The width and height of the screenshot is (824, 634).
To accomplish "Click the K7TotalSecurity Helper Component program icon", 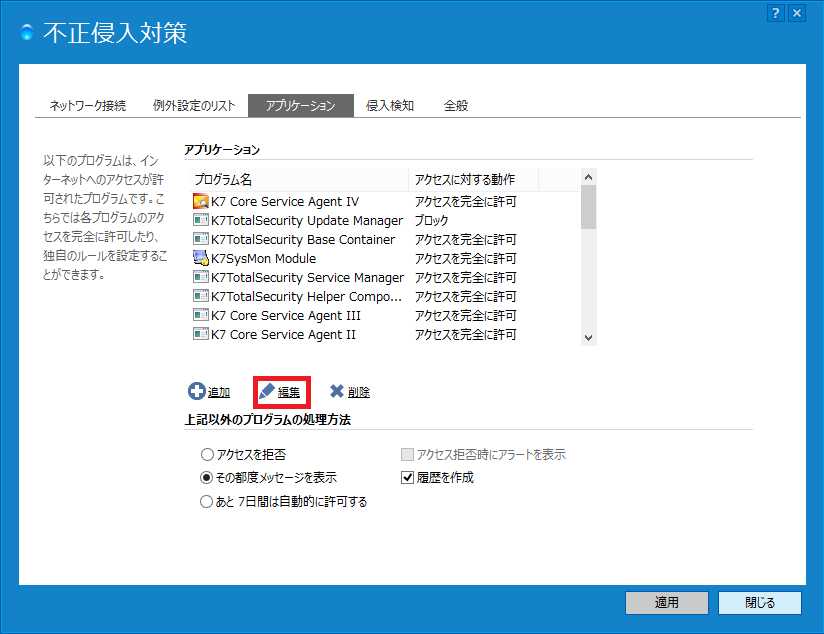I will click(201, 295).
